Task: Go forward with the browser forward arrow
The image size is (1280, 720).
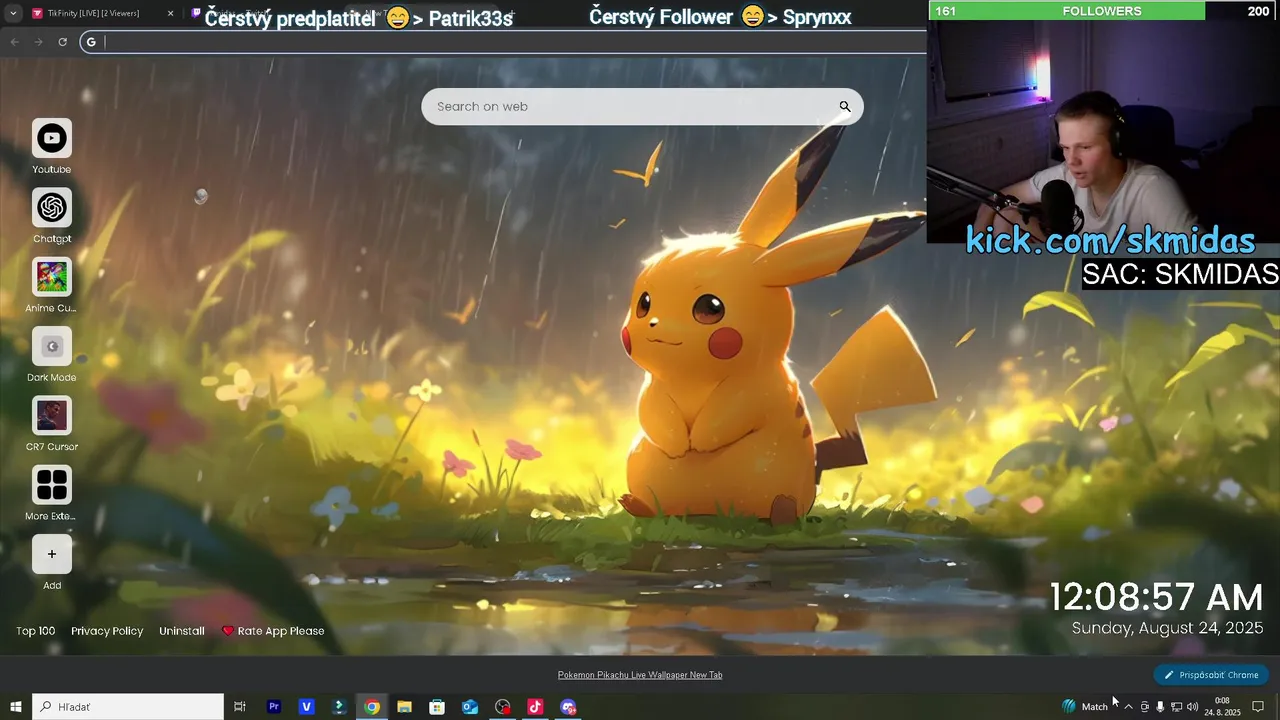Action: (38, 42)
